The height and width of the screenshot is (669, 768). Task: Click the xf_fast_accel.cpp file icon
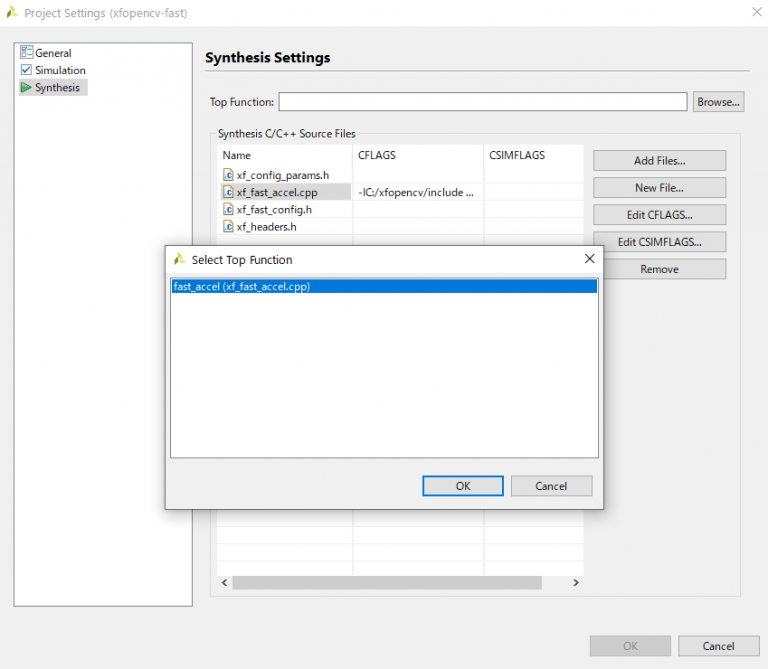point(228,192)
